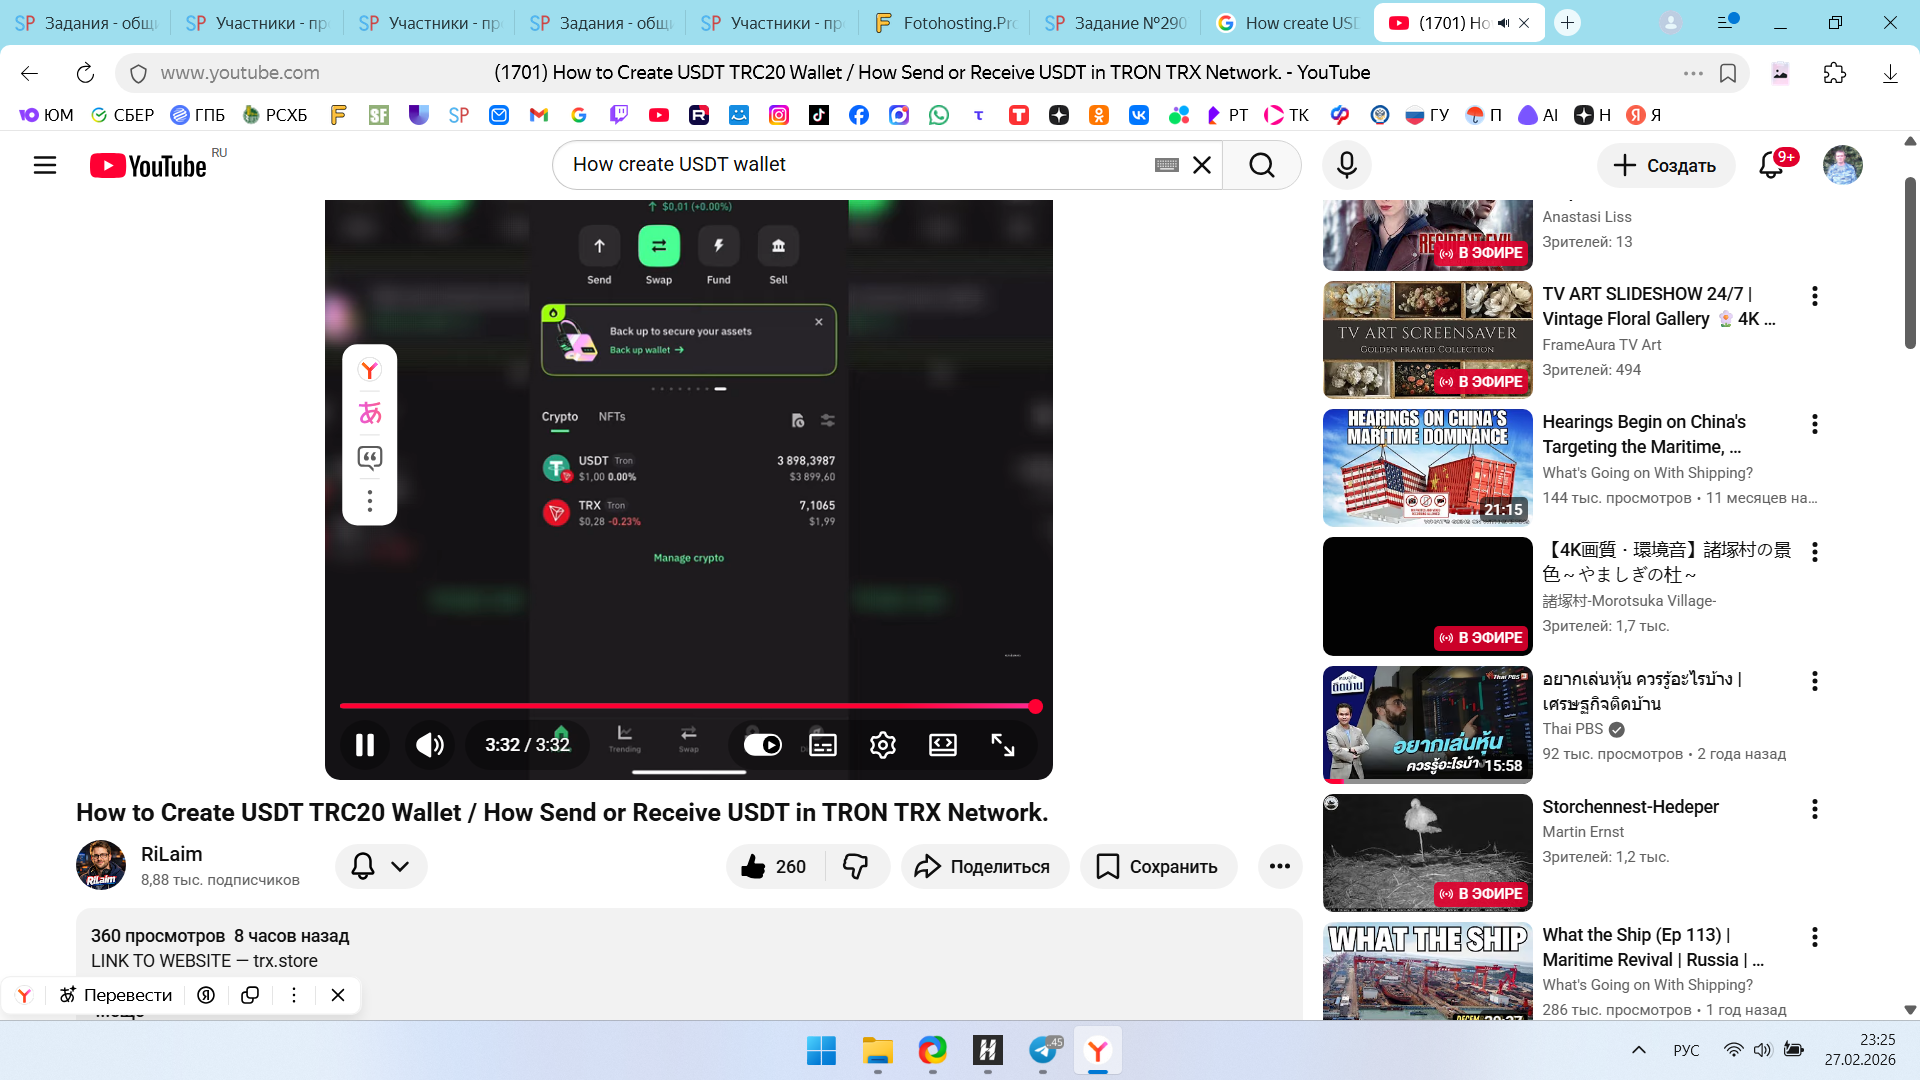This screenshot has width=1920, height=1080.
Task: Open video player settings gear
Action: click(883, 745)
